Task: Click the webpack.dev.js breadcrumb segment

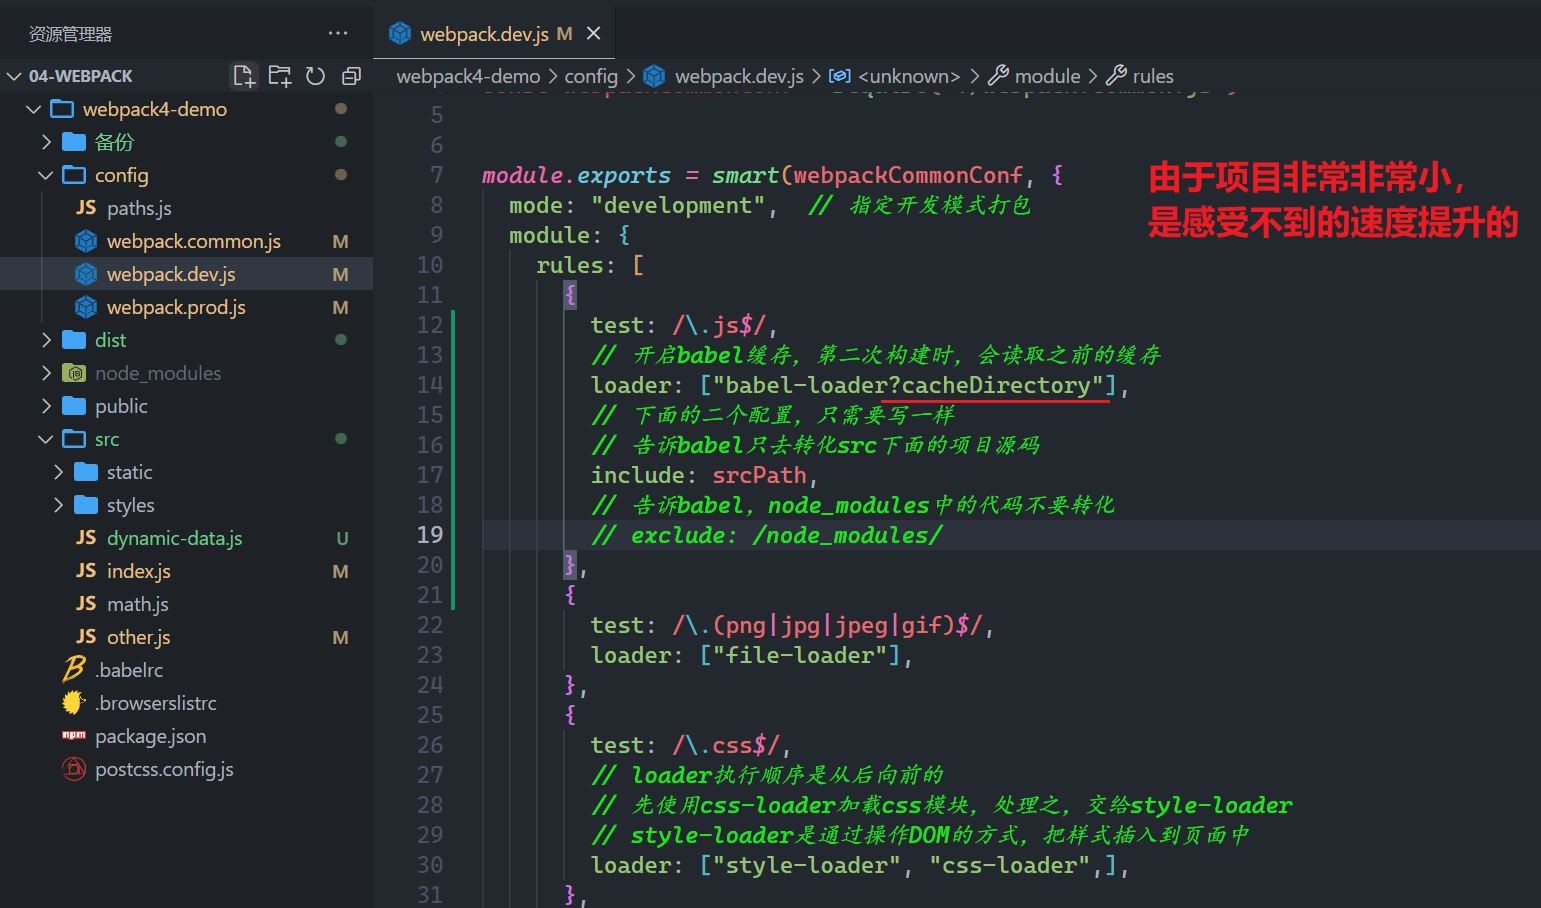Action: 739,76
